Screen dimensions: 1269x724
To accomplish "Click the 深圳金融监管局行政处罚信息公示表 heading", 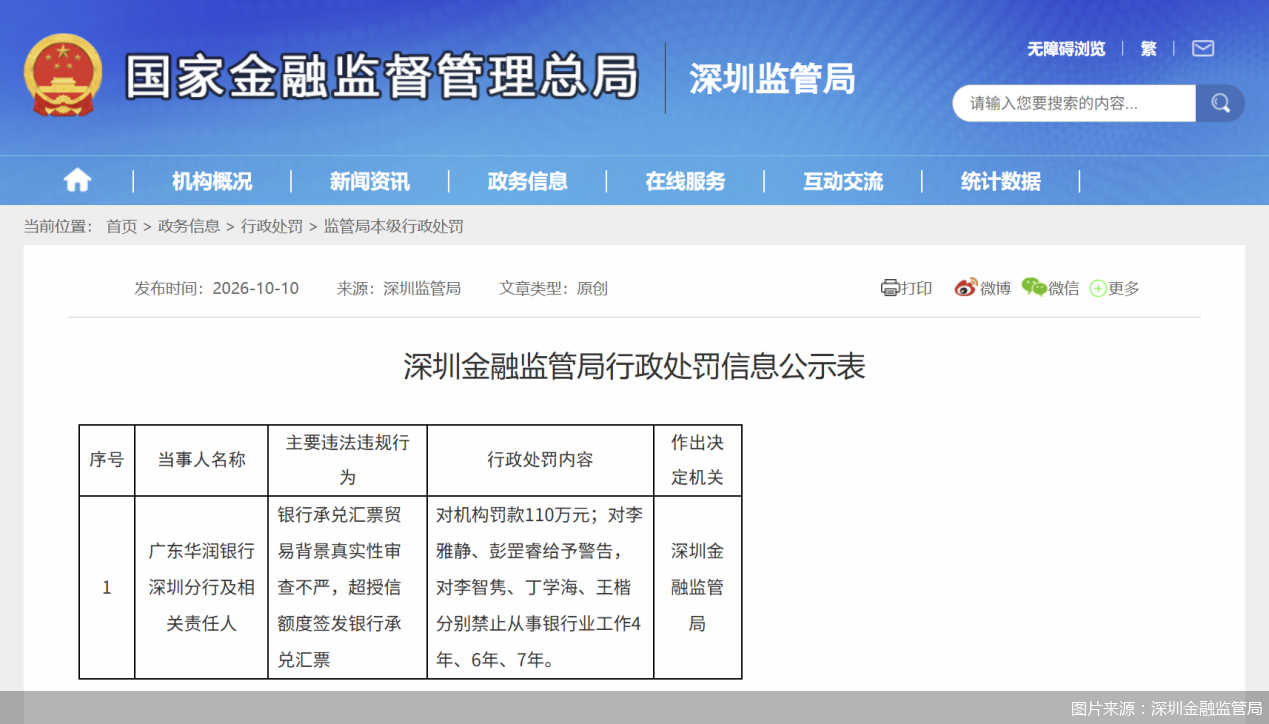I will tap(634, 366).
